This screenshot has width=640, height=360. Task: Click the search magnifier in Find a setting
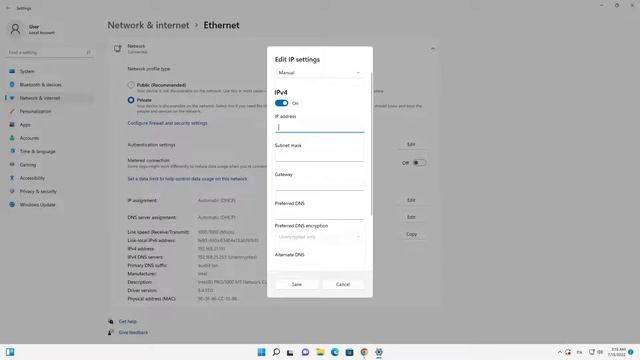[88, 52]
